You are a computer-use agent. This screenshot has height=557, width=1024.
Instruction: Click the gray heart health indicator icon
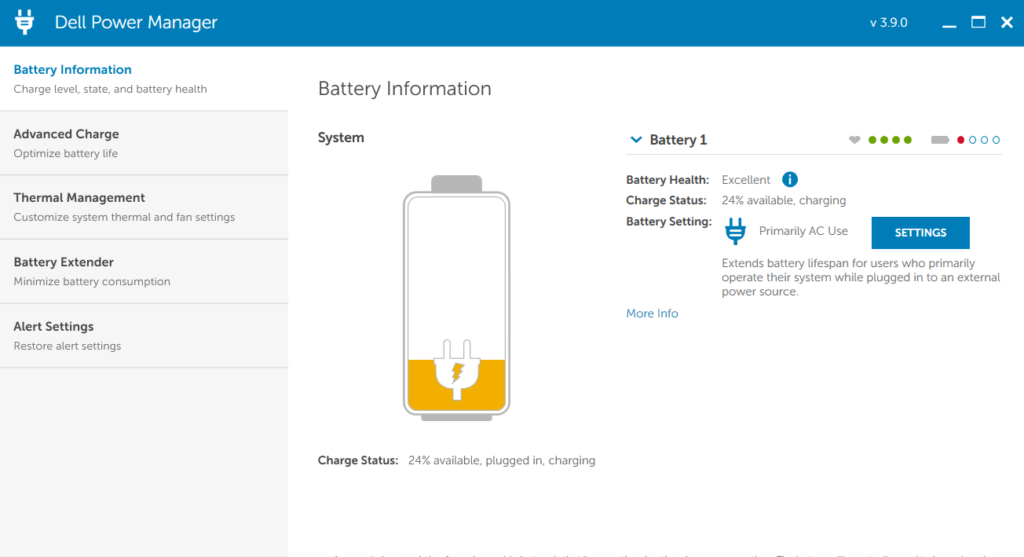click(854, 140)
